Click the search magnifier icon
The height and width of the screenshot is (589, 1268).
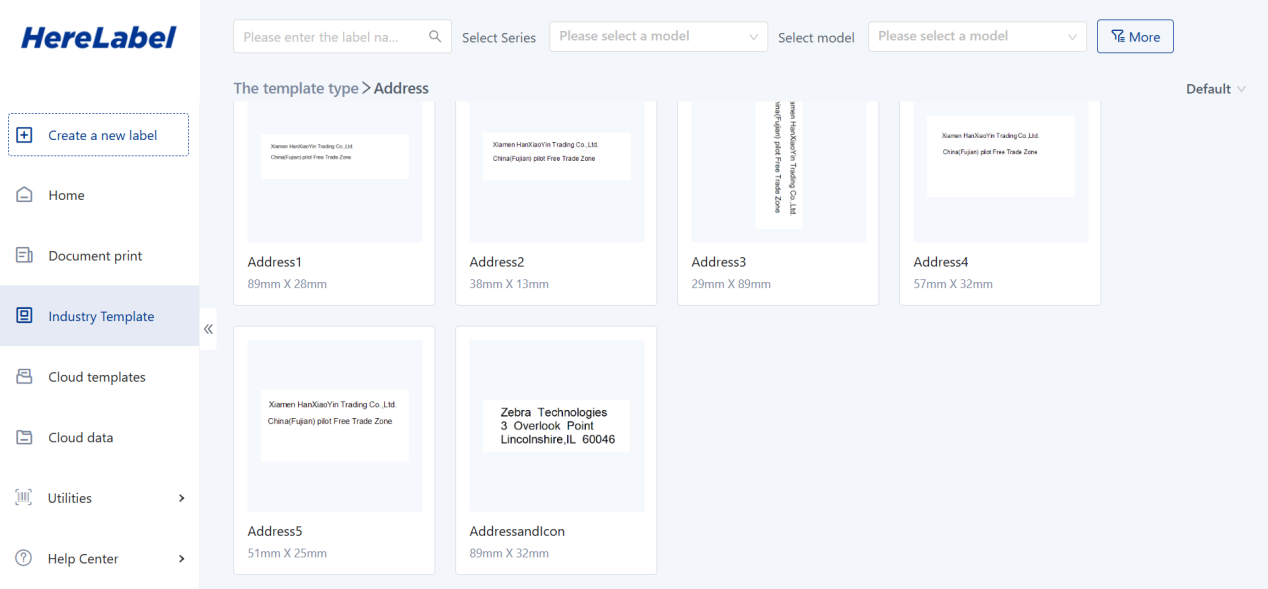(434, 35)
